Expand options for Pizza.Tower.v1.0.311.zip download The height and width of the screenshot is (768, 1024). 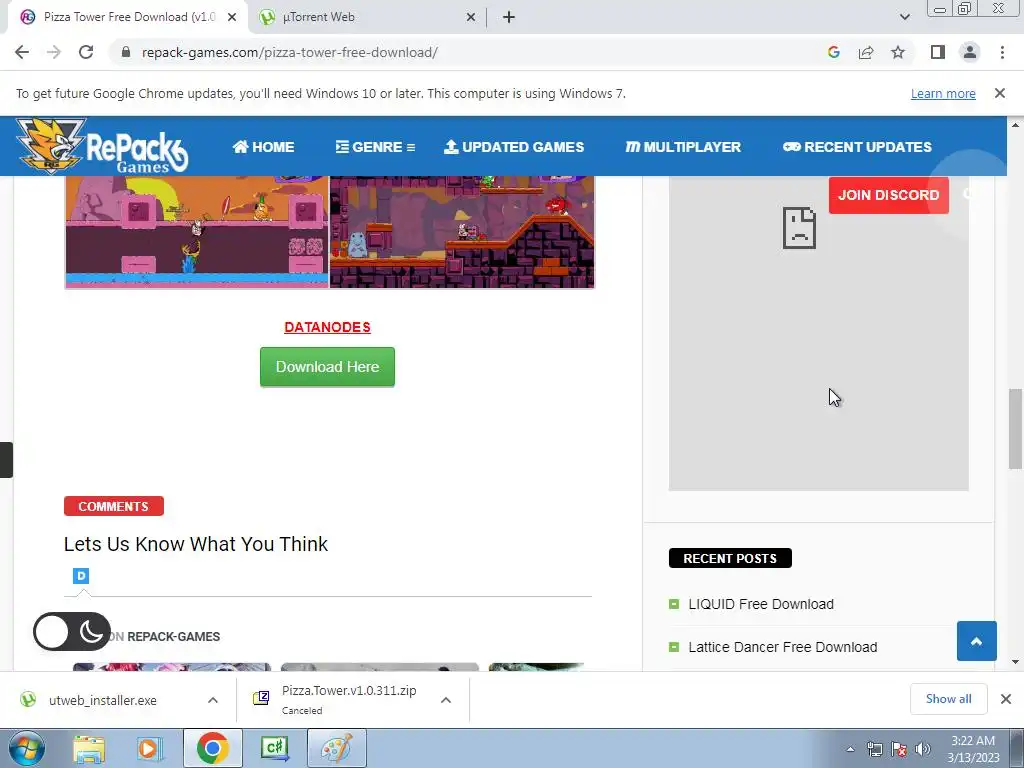pos(446,700)
